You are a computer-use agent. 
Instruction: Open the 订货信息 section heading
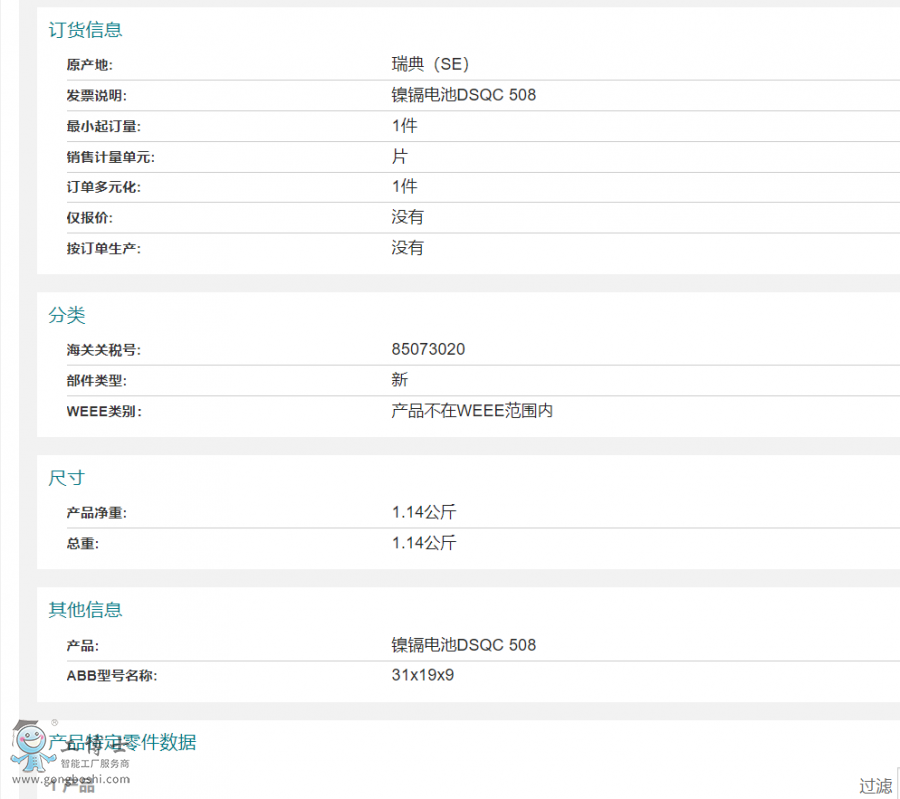click(85, 30)
